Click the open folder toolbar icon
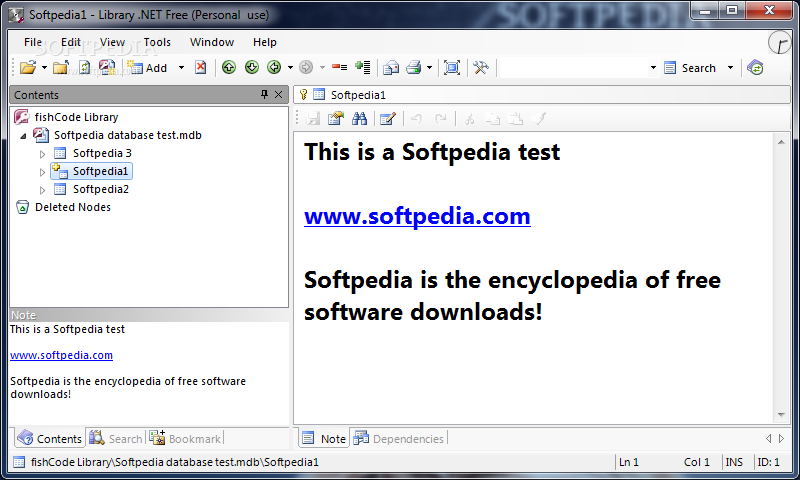Viewport: 800px width, 480px height. pyautogui.click(x=28, y=67)
